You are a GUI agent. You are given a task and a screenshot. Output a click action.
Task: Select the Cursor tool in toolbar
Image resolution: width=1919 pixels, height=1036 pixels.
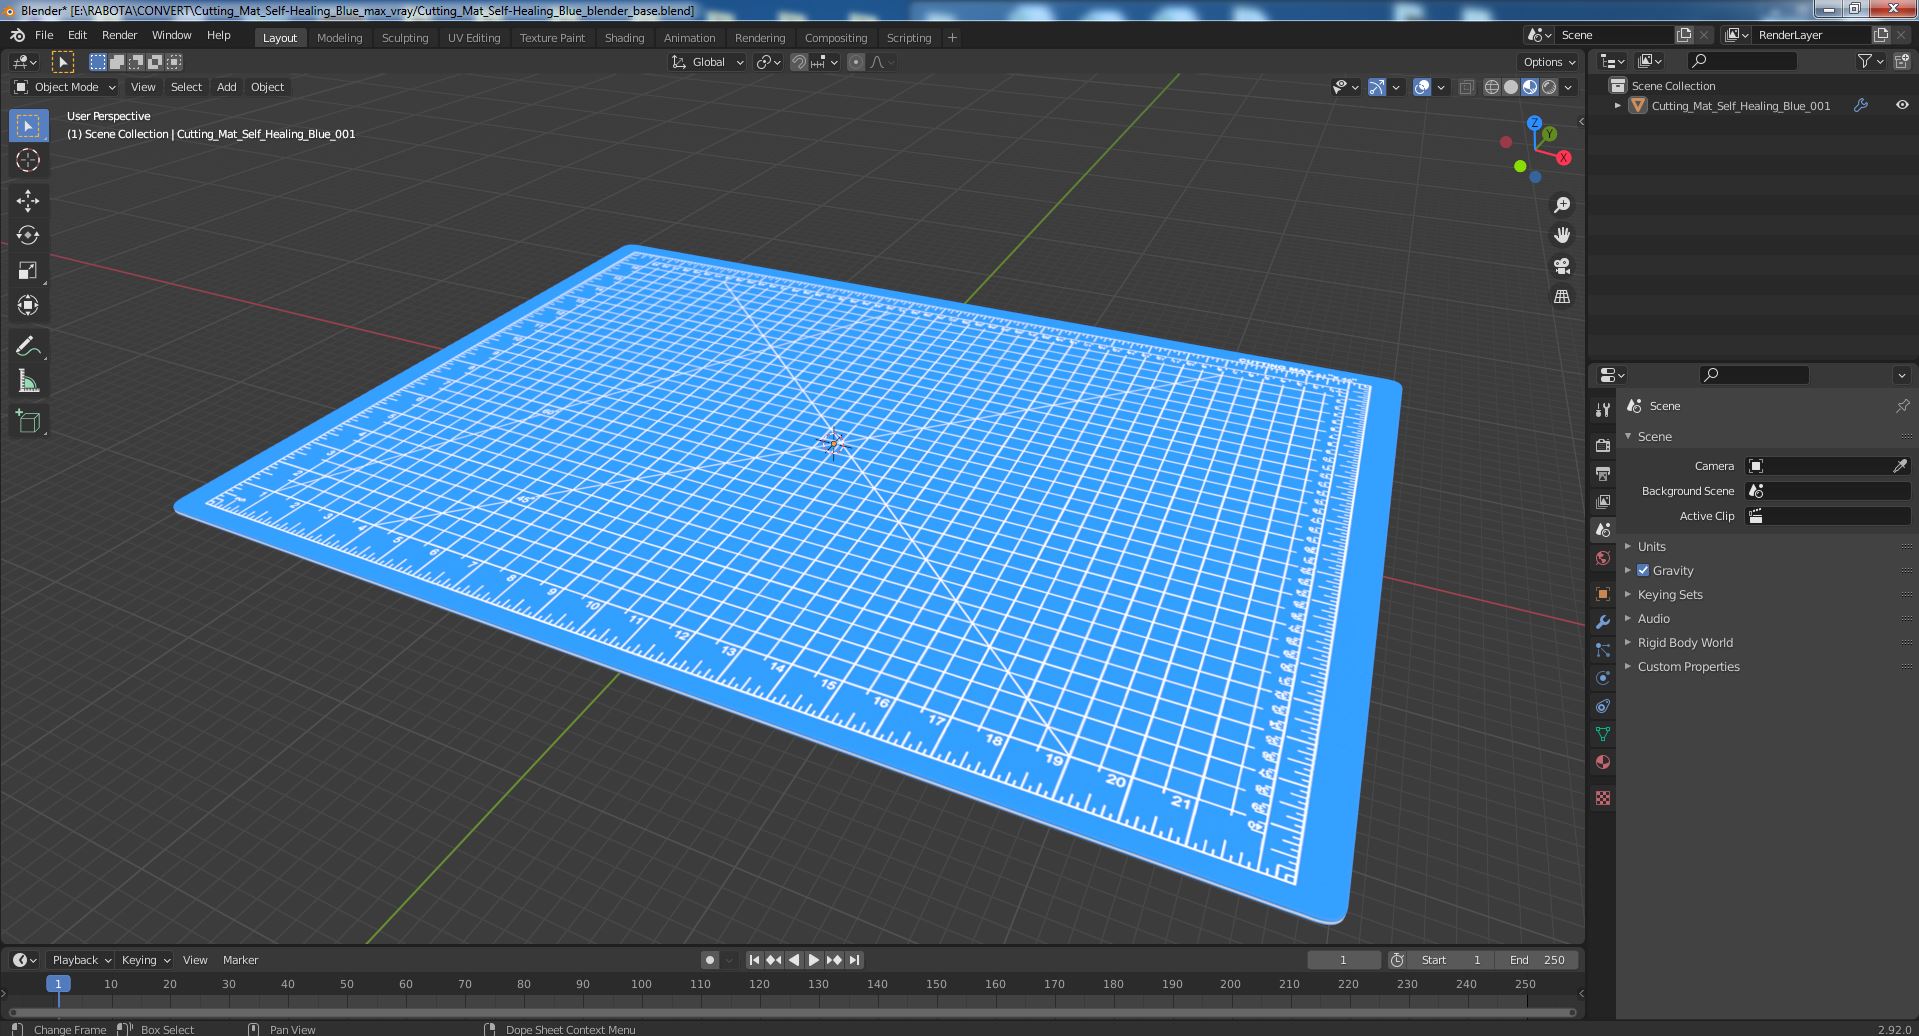(28, 160)
